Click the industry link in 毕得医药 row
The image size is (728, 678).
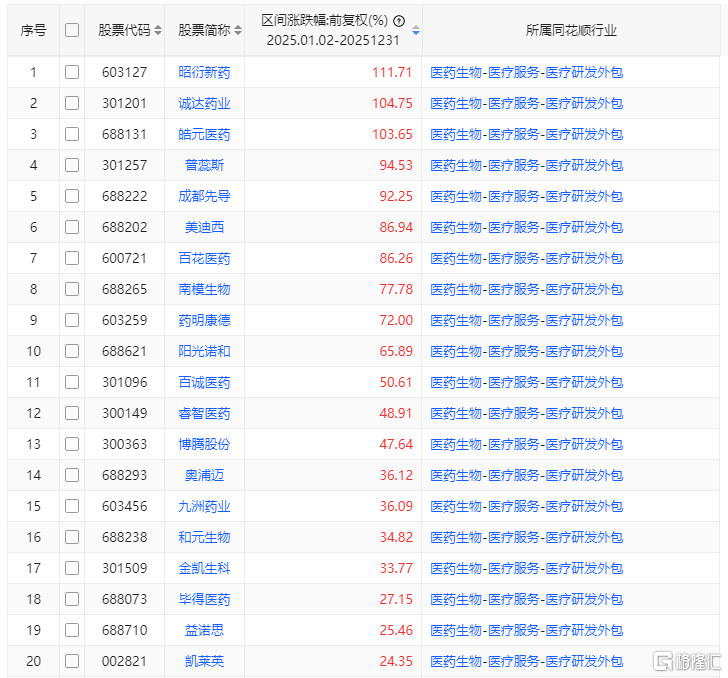(x=526, y=599)
